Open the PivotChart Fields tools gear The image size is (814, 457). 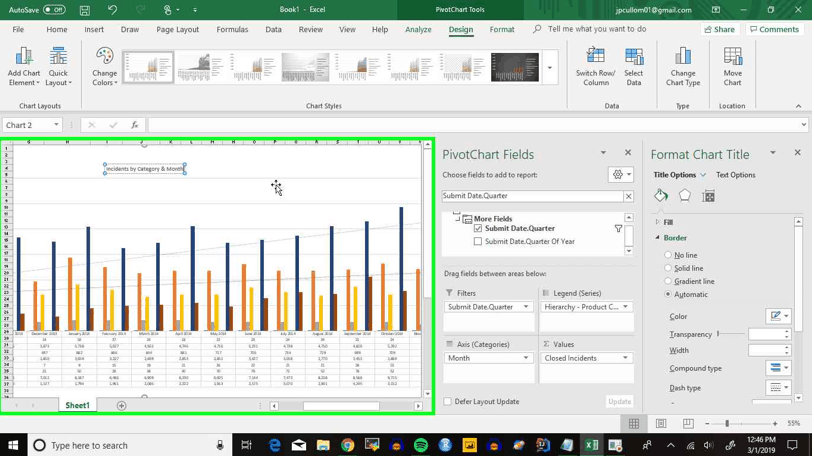coord(621,174)
